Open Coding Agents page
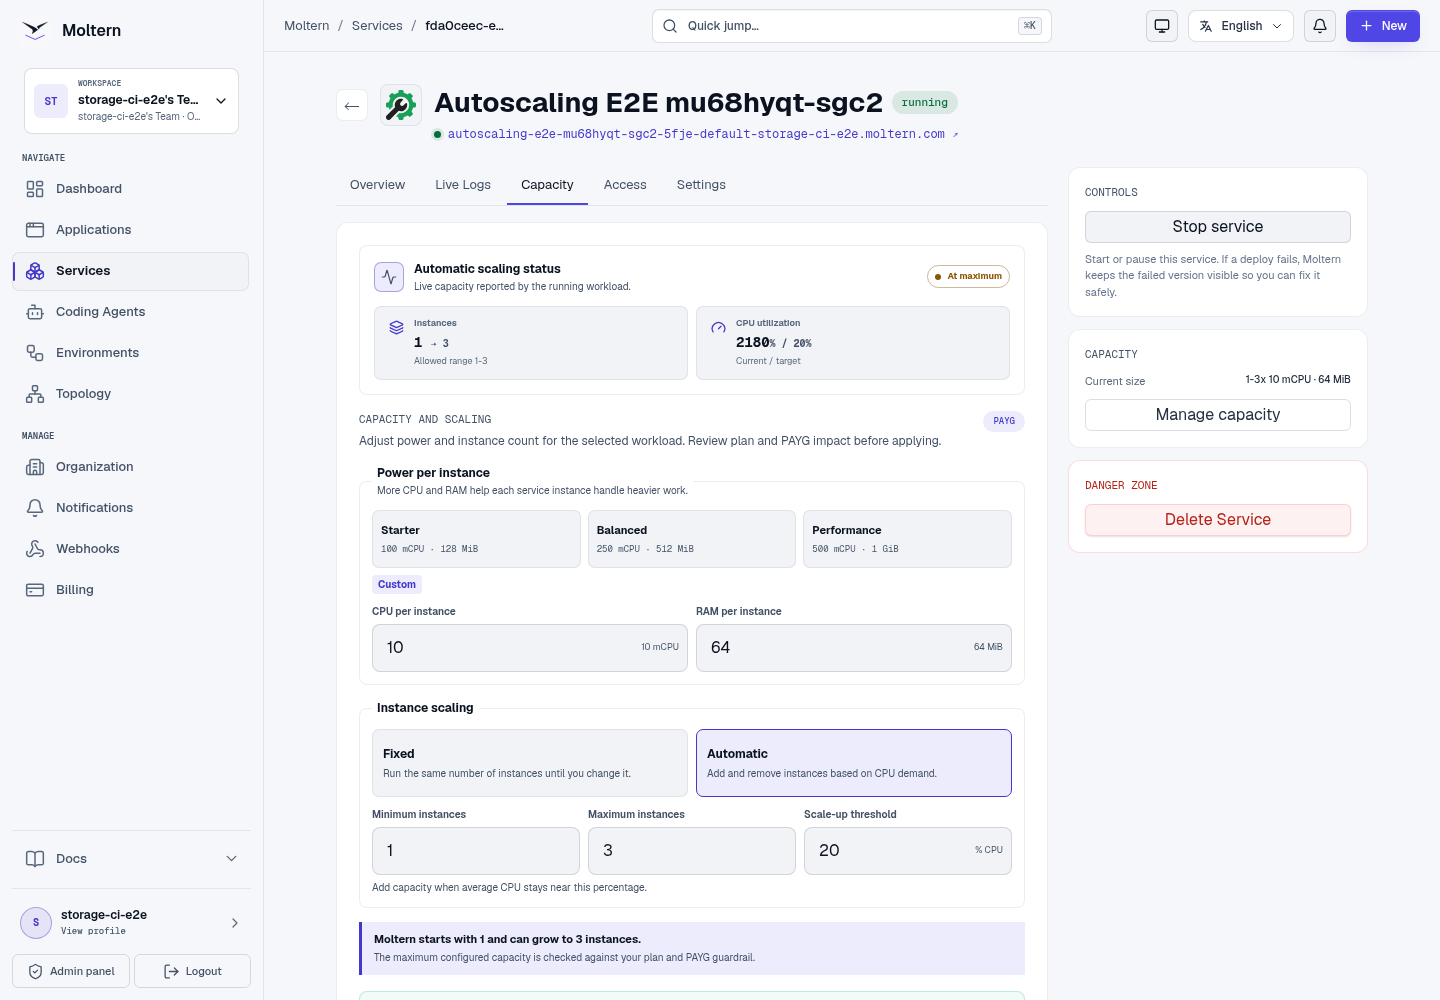This screenshot has width=1440, height=1000. [x=130, y=312]
